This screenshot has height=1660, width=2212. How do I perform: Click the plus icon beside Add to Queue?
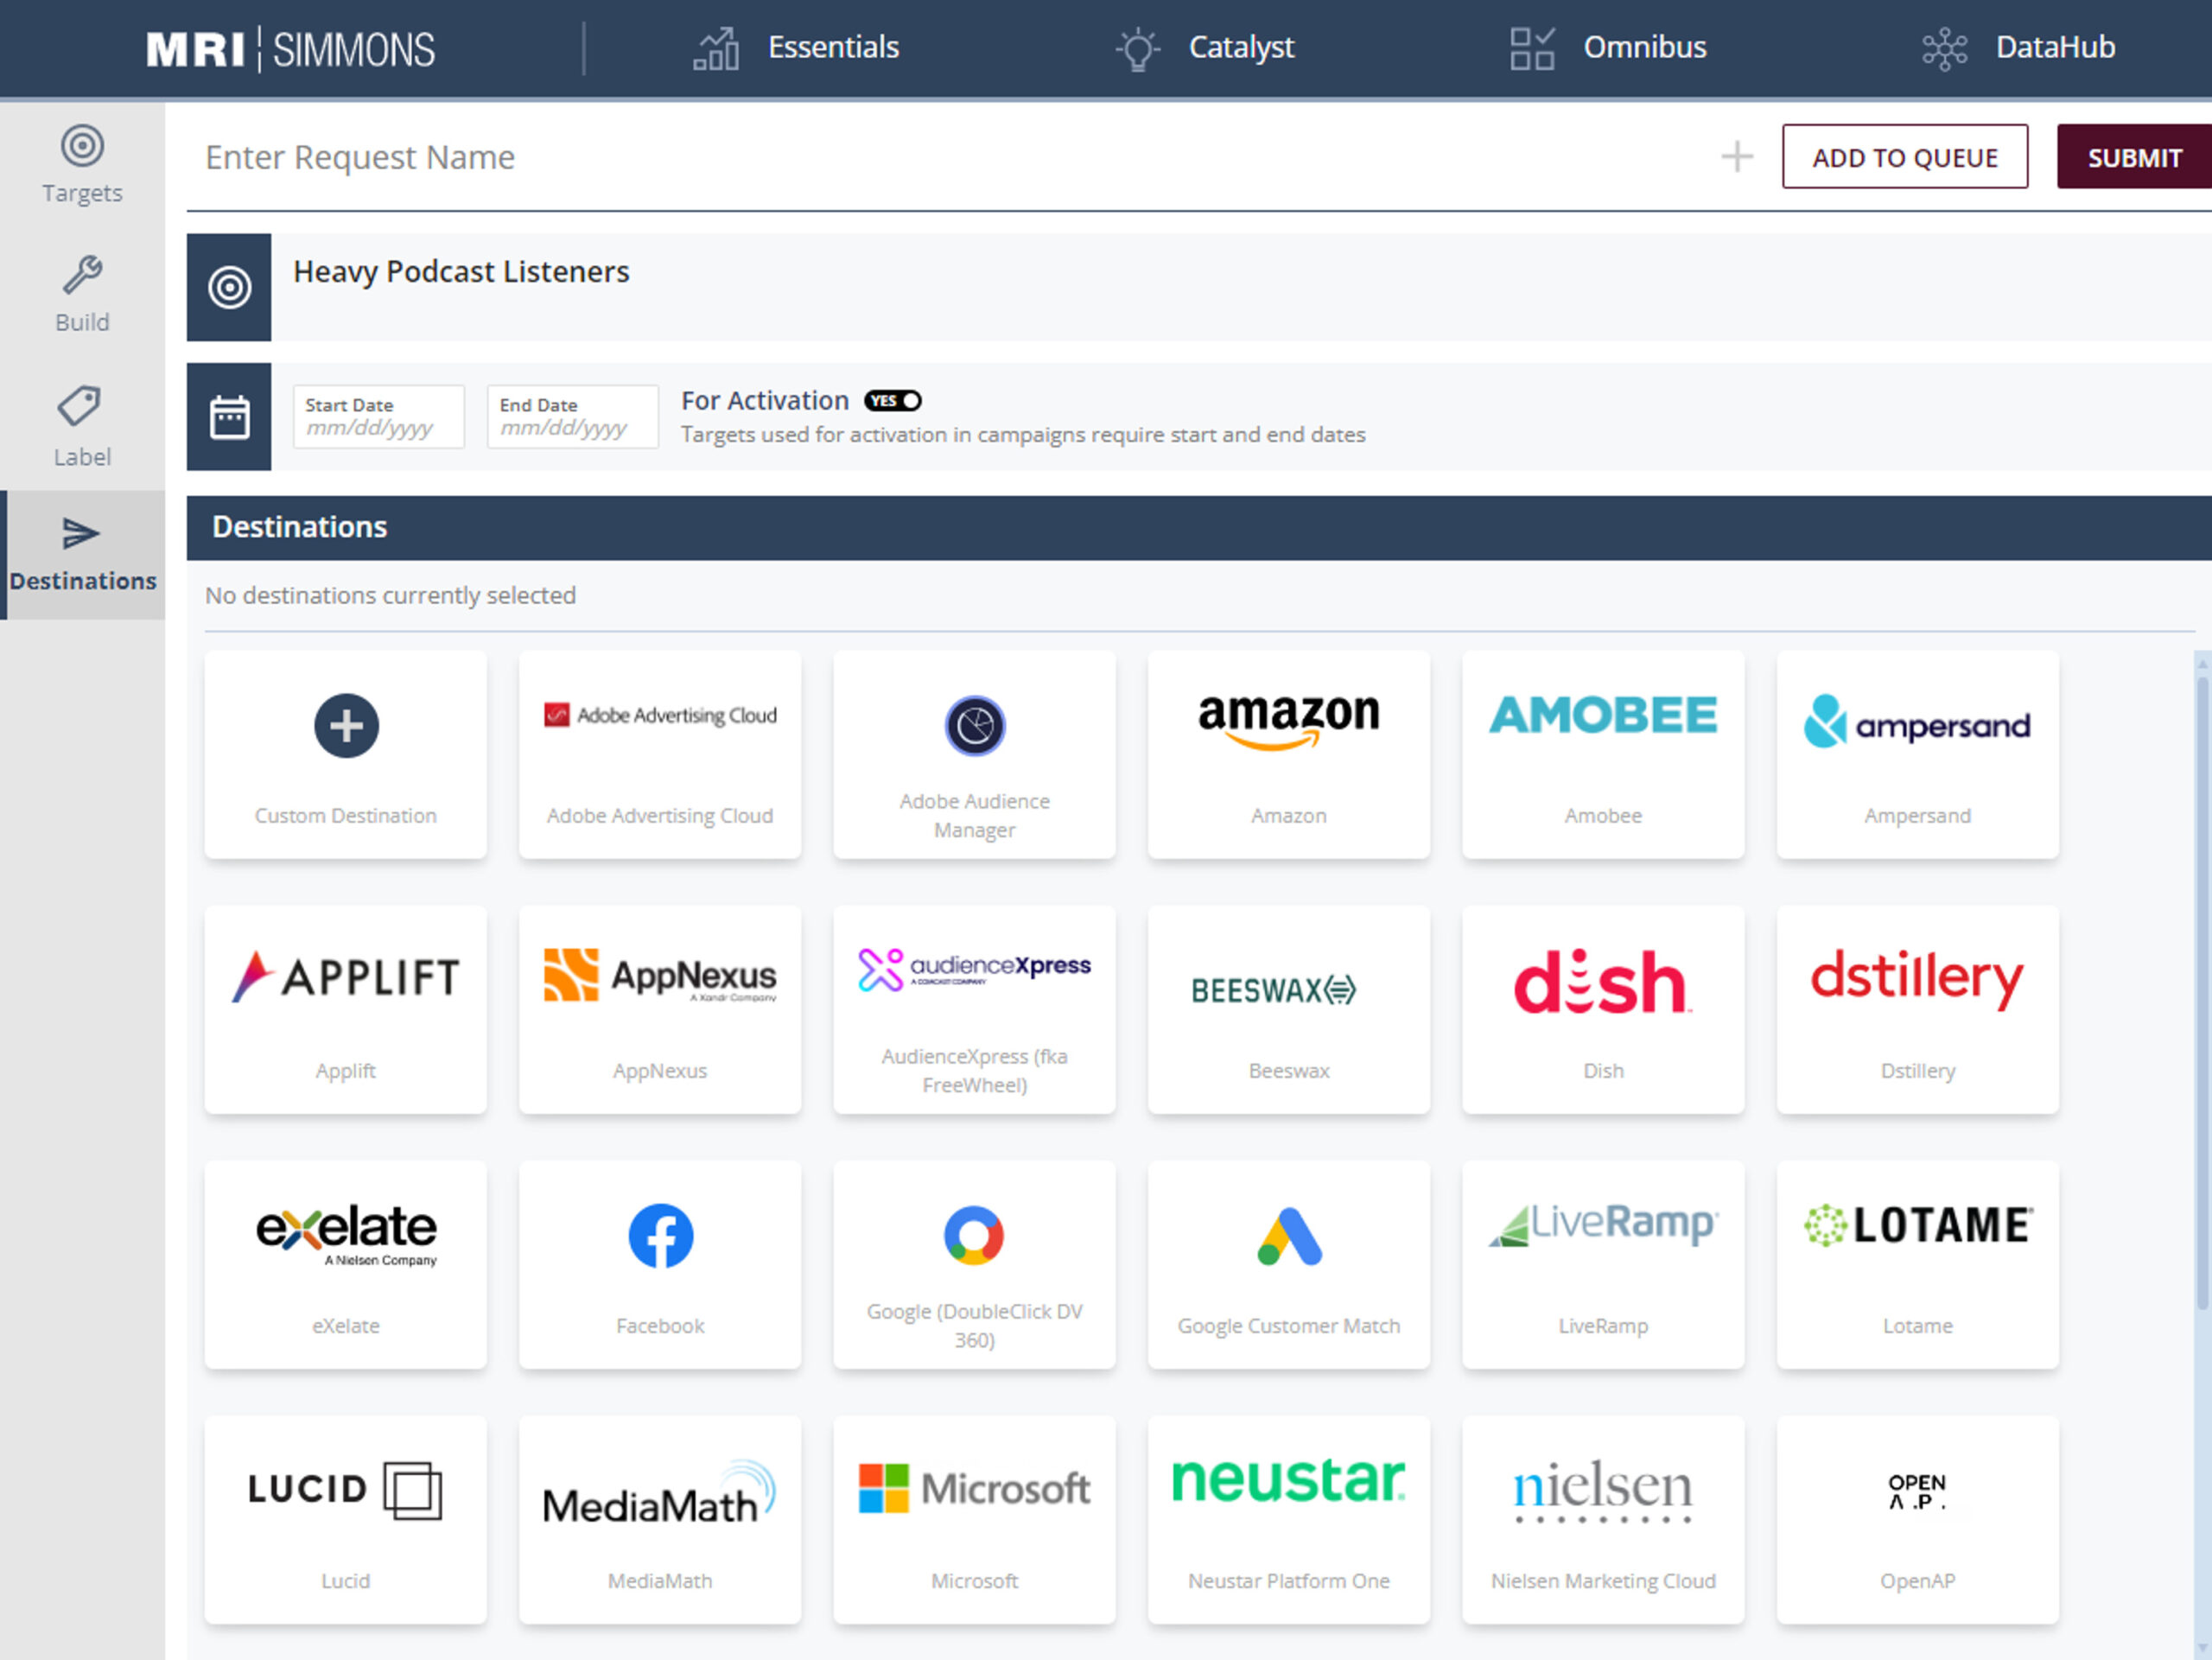pos(1737,157)
